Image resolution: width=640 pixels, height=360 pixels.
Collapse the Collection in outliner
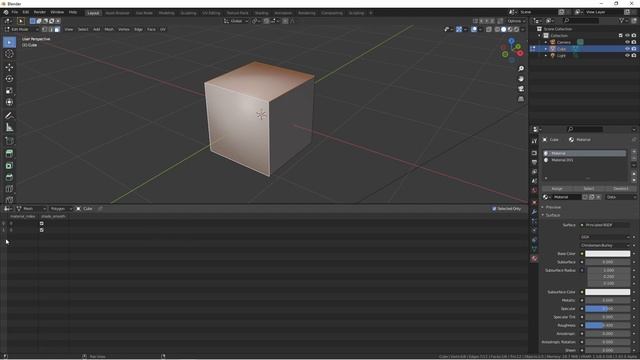pyautogui.click(x=540, y=36)
